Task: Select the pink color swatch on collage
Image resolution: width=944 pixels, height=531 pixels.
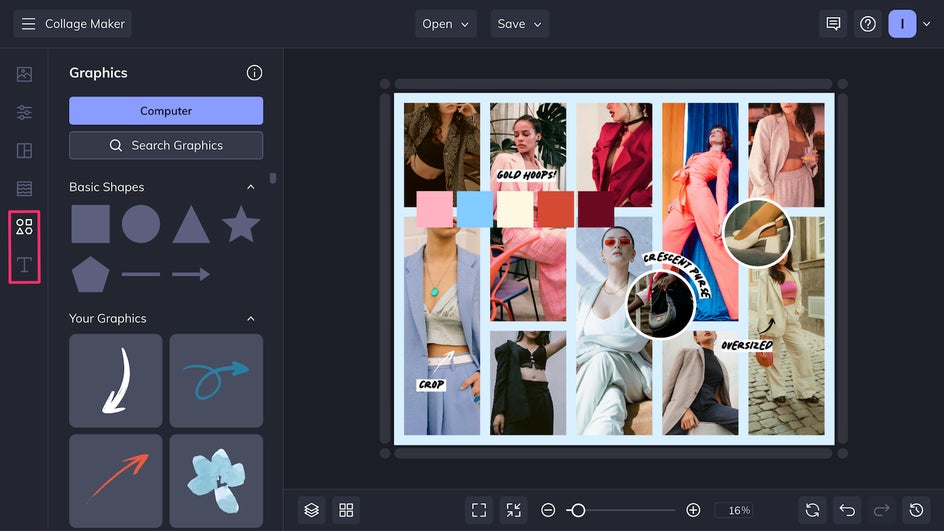Action: (435, 209)
